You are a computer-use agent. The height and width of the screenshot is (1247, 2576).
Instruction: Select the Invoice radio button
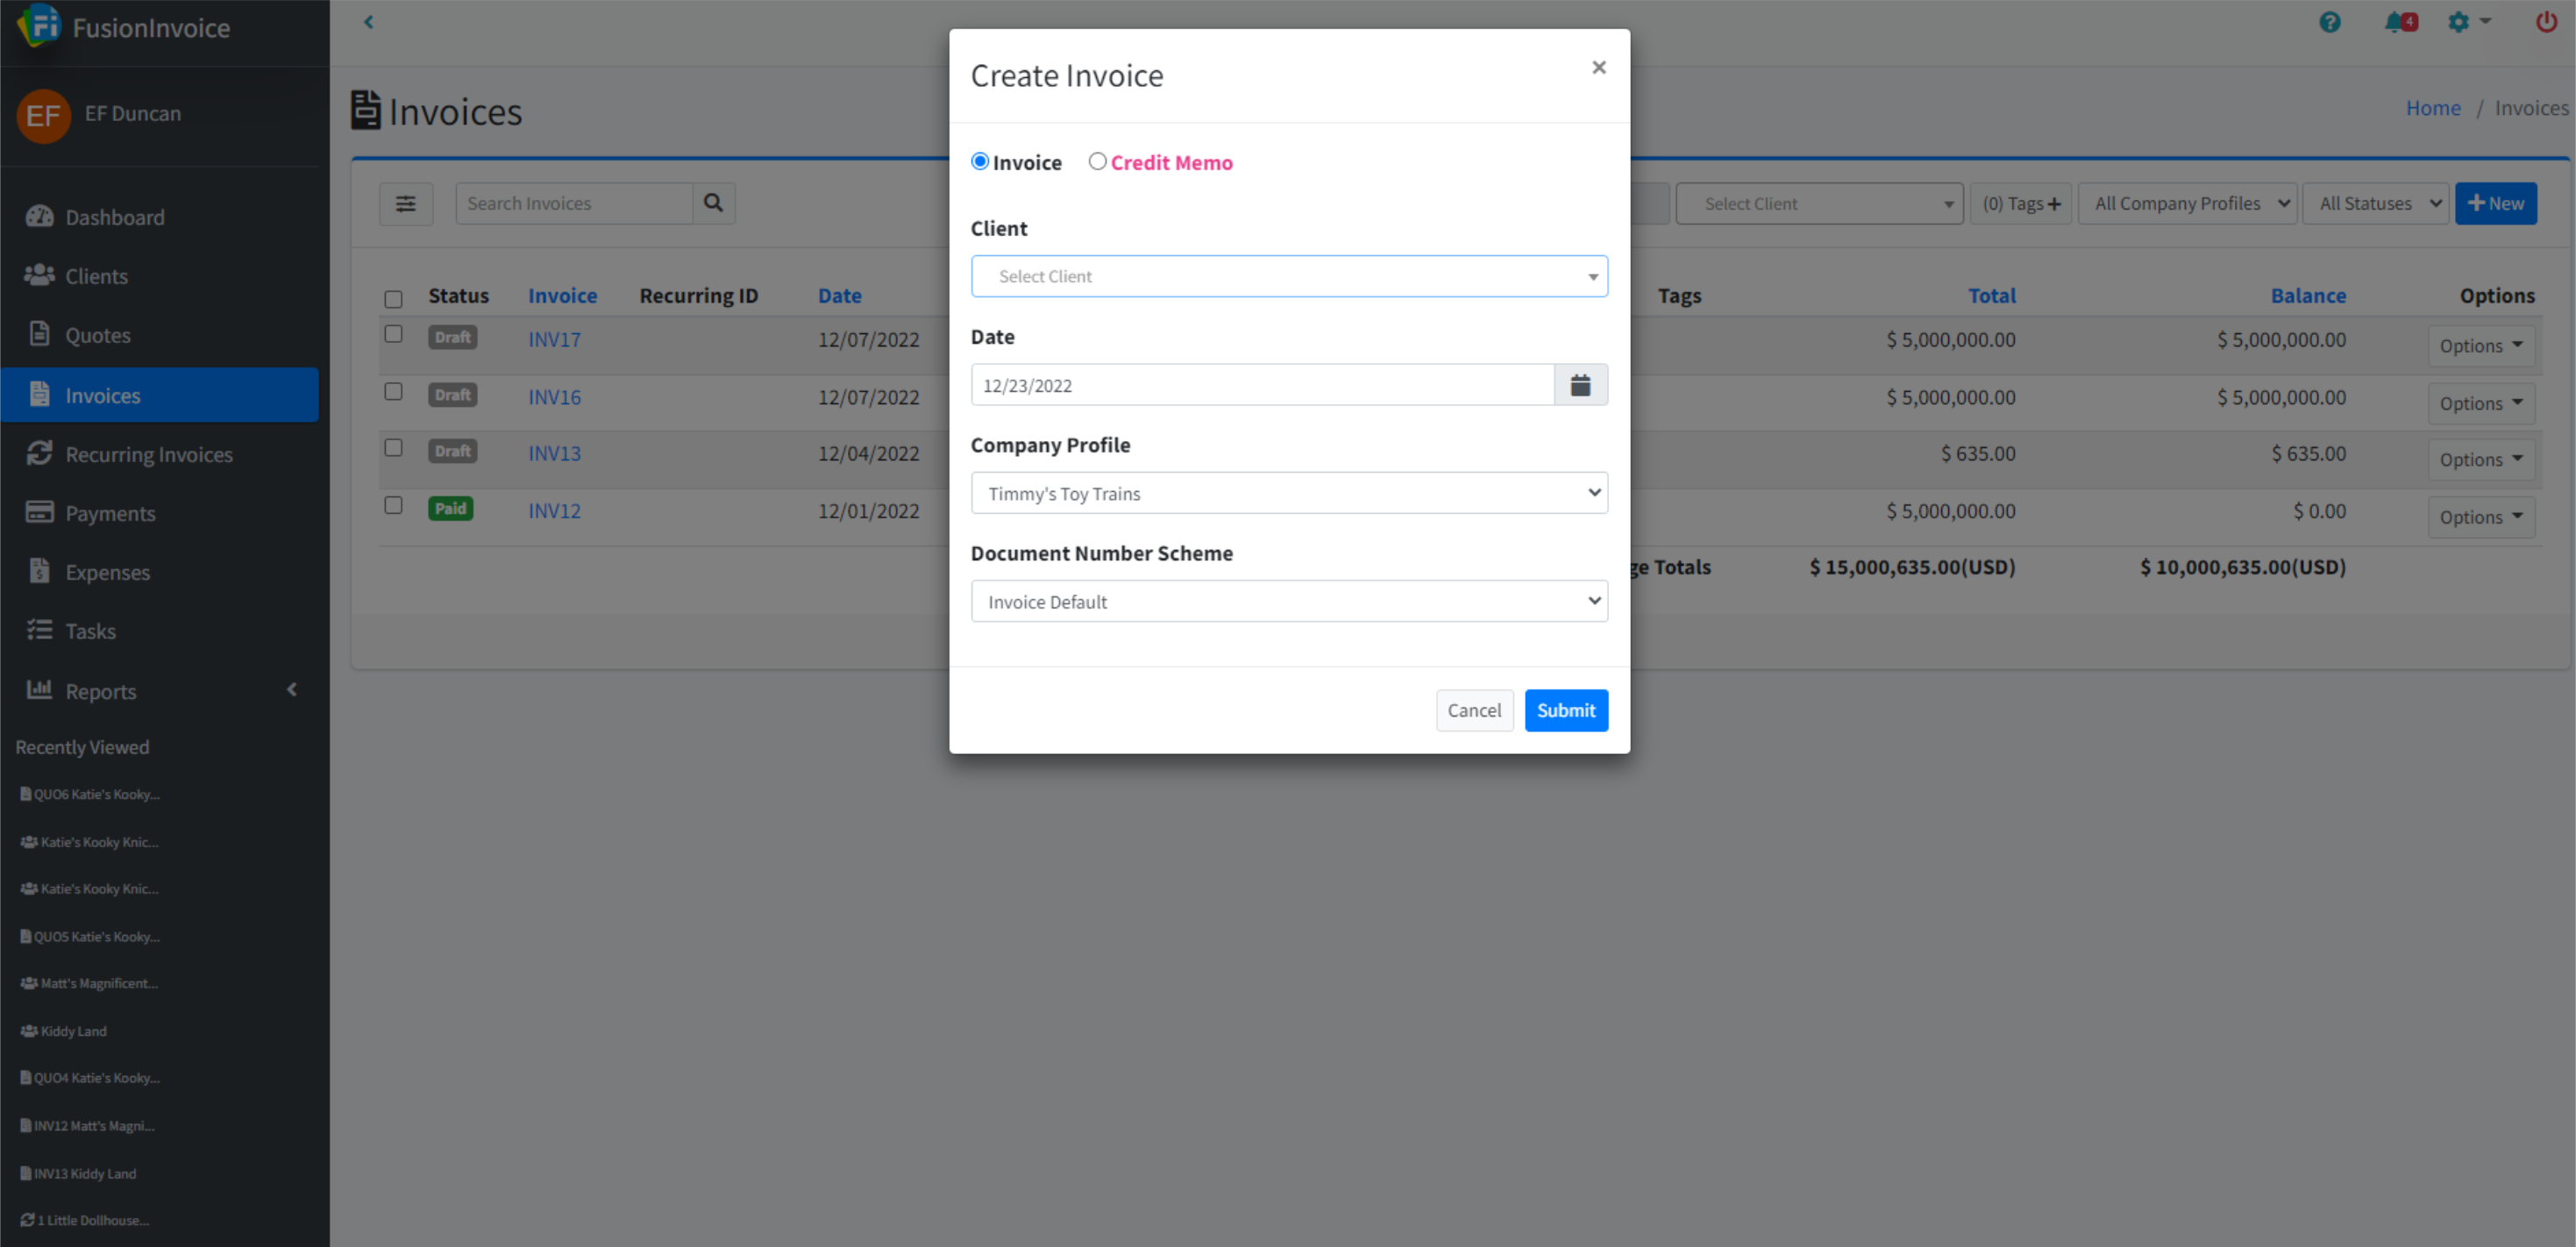tap(980, 161)
